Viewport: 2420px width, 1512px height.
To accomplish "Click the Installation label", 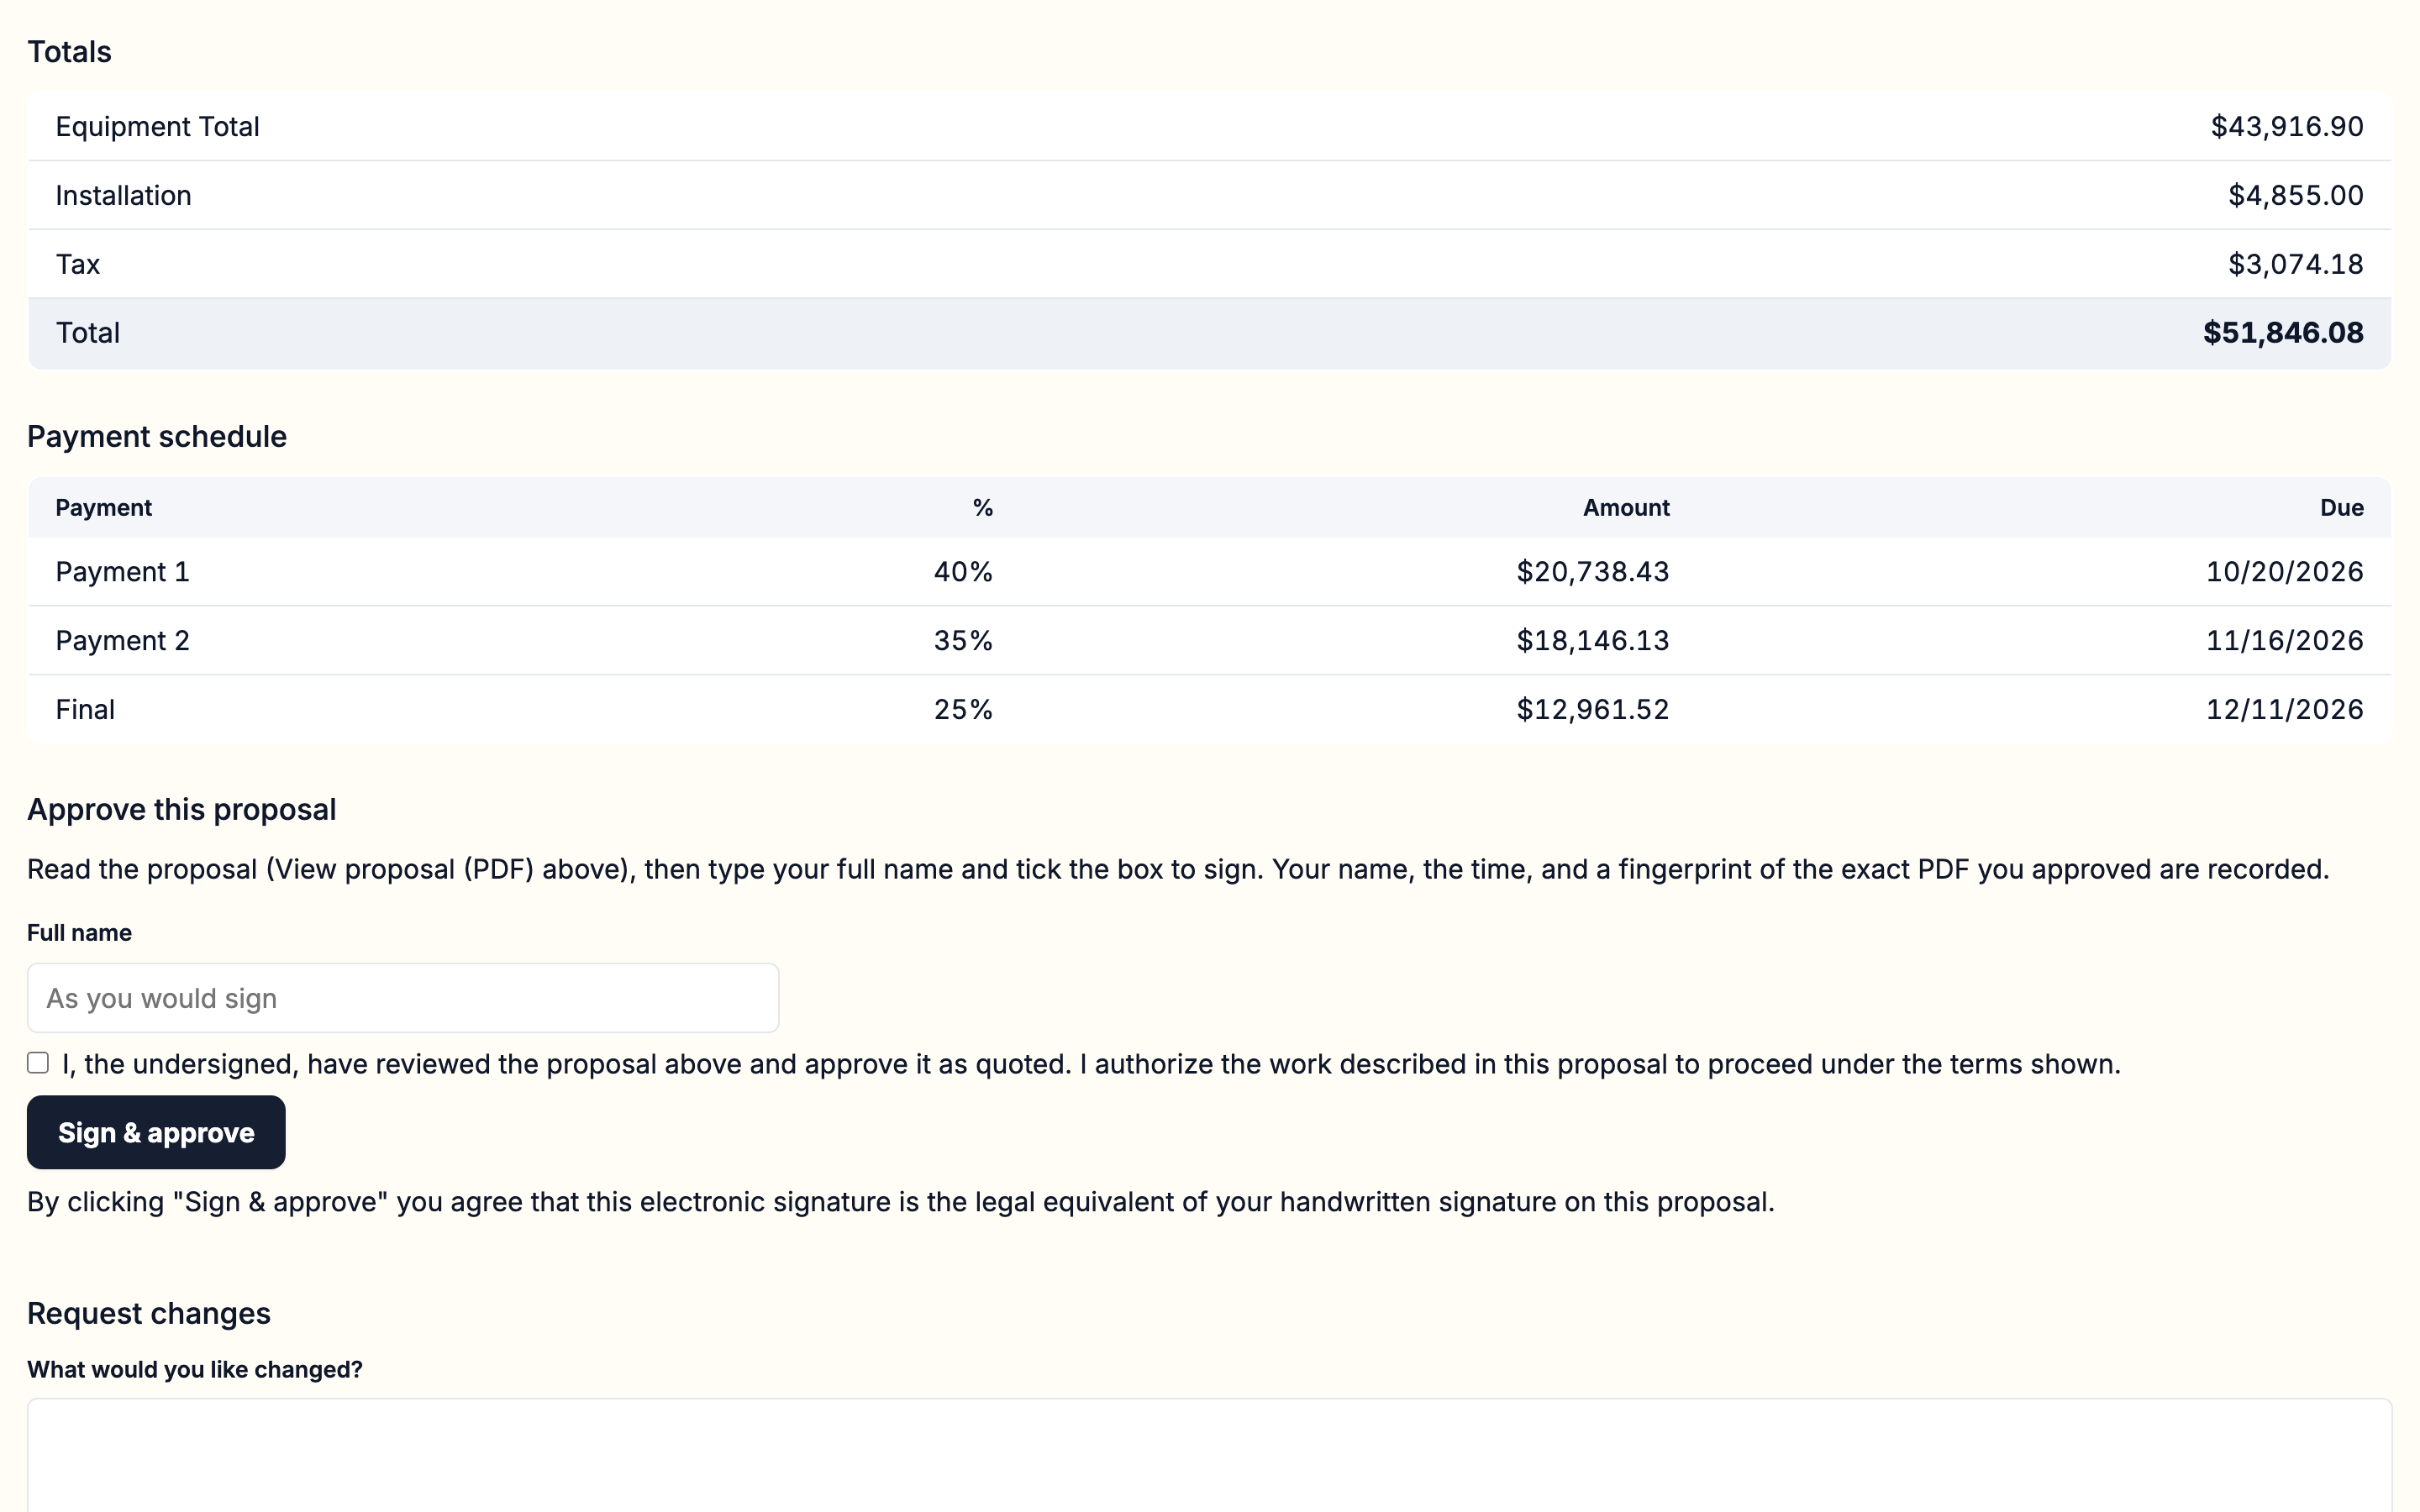I will pos(123,196).
